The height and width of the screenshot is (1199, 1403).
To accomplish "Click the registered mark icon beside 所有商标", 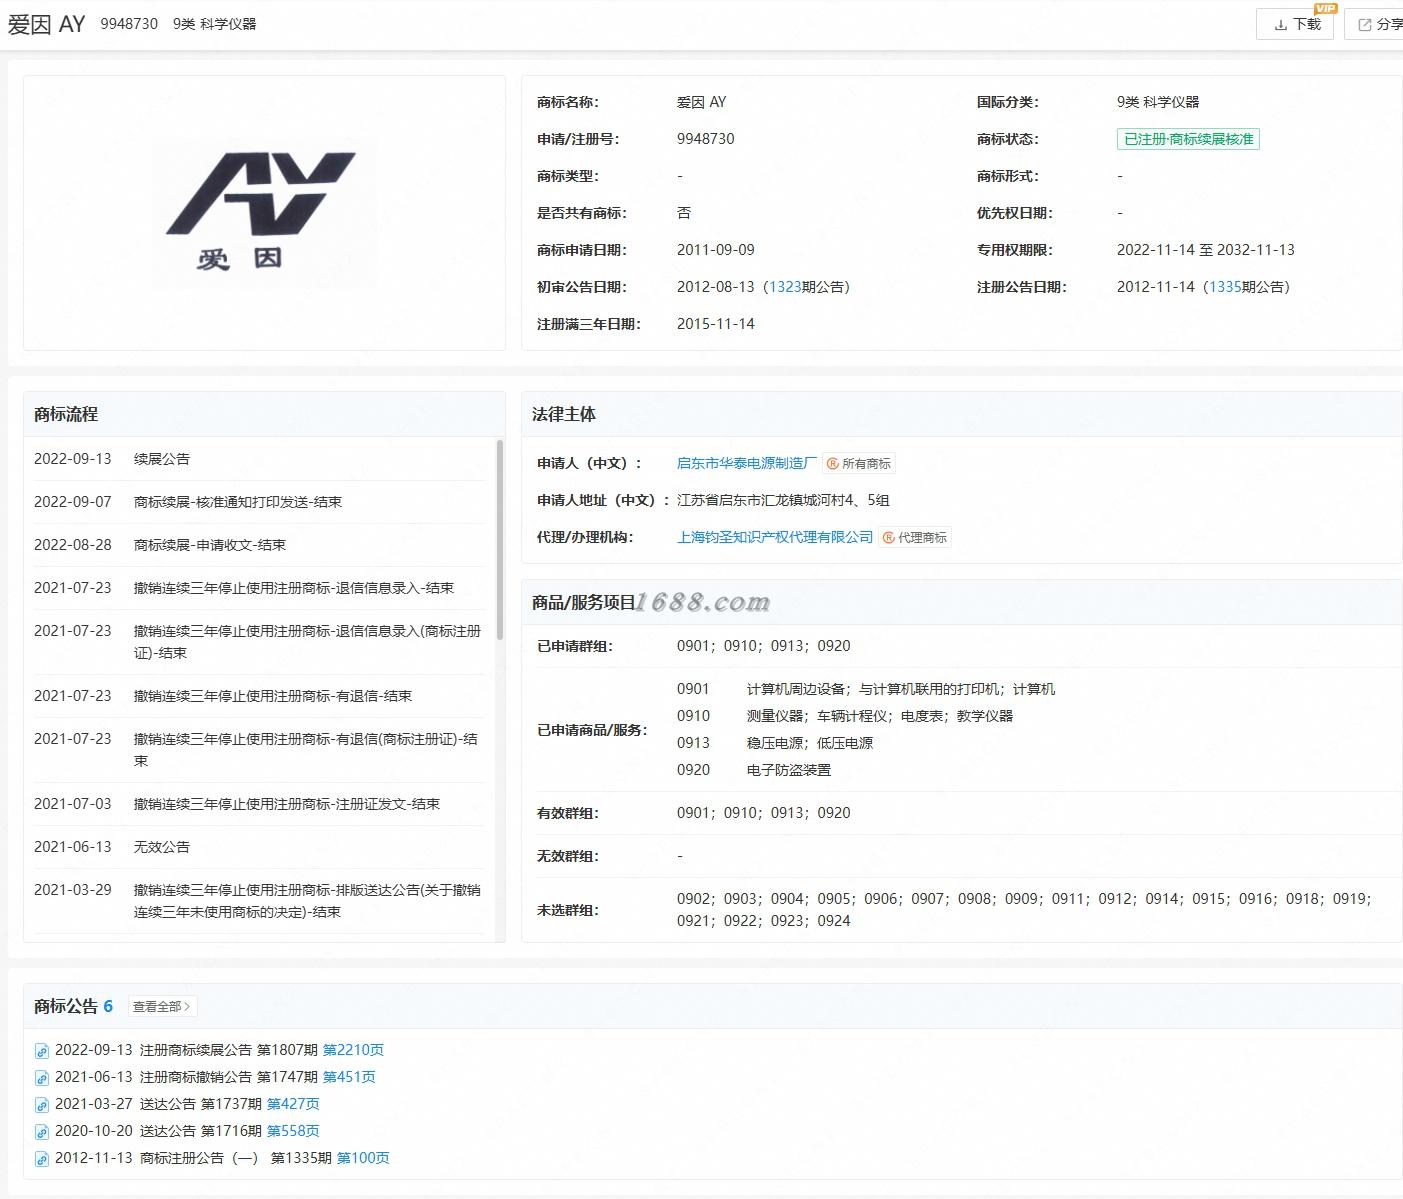I will pyautogui.click(x=832, y=464).
